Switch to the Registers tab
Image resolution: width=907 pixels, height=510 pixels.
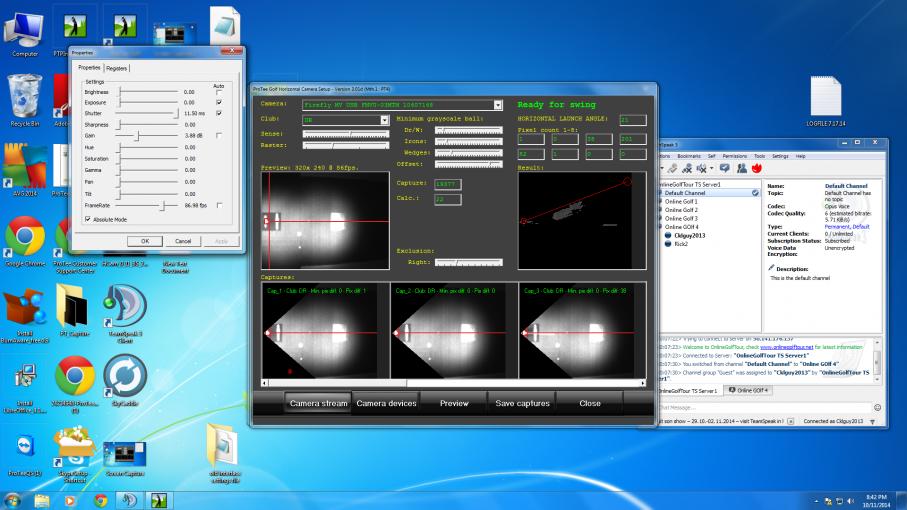[x=116, y=68]
